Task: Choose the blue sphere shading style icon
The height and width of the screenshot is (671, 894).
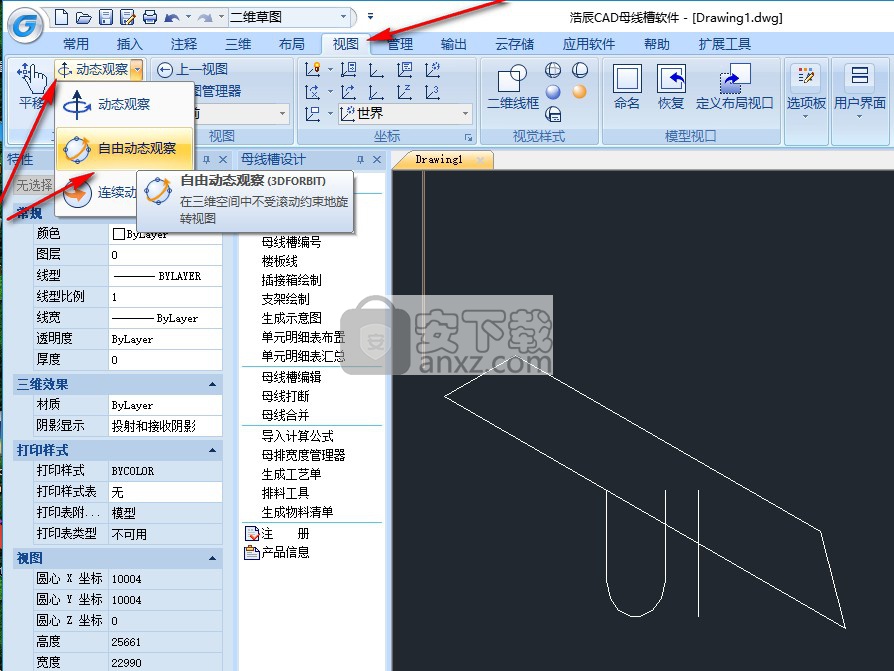Action: (552, 92)
